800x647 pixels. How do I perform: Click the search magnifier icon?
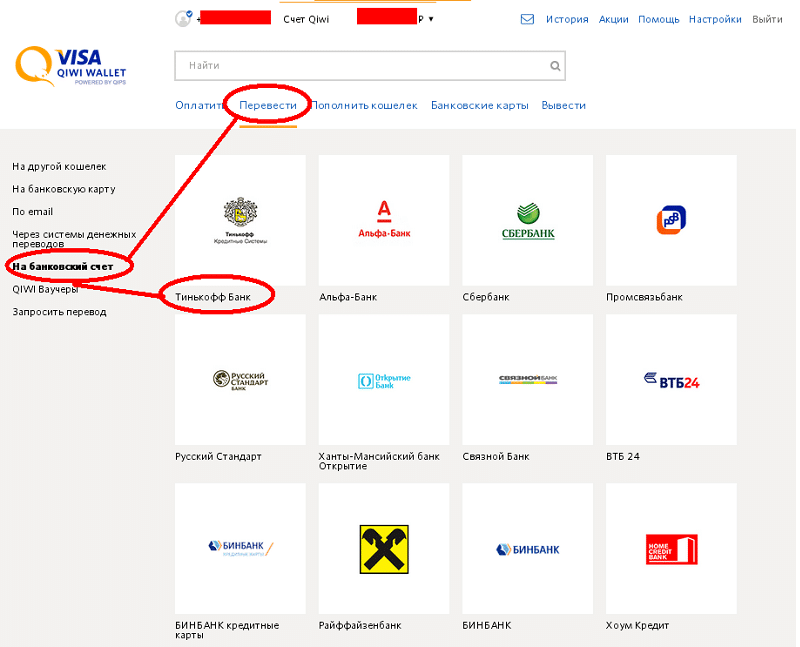pyautogui.click(x=555, y=66)
